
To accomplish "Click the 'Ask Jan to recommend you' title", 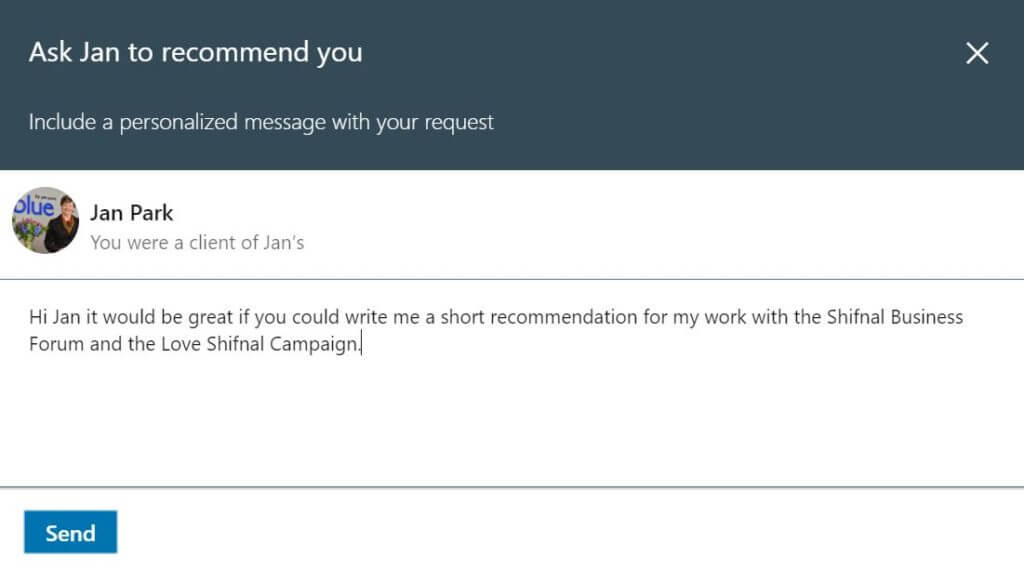I will coord(195,53).
